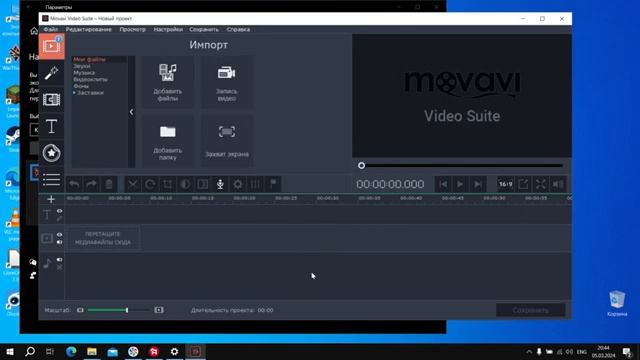The width and height of the screenshot is (640, 360).
Task: Open Color adjustments half-circle tool
Action: coord(185,184)
